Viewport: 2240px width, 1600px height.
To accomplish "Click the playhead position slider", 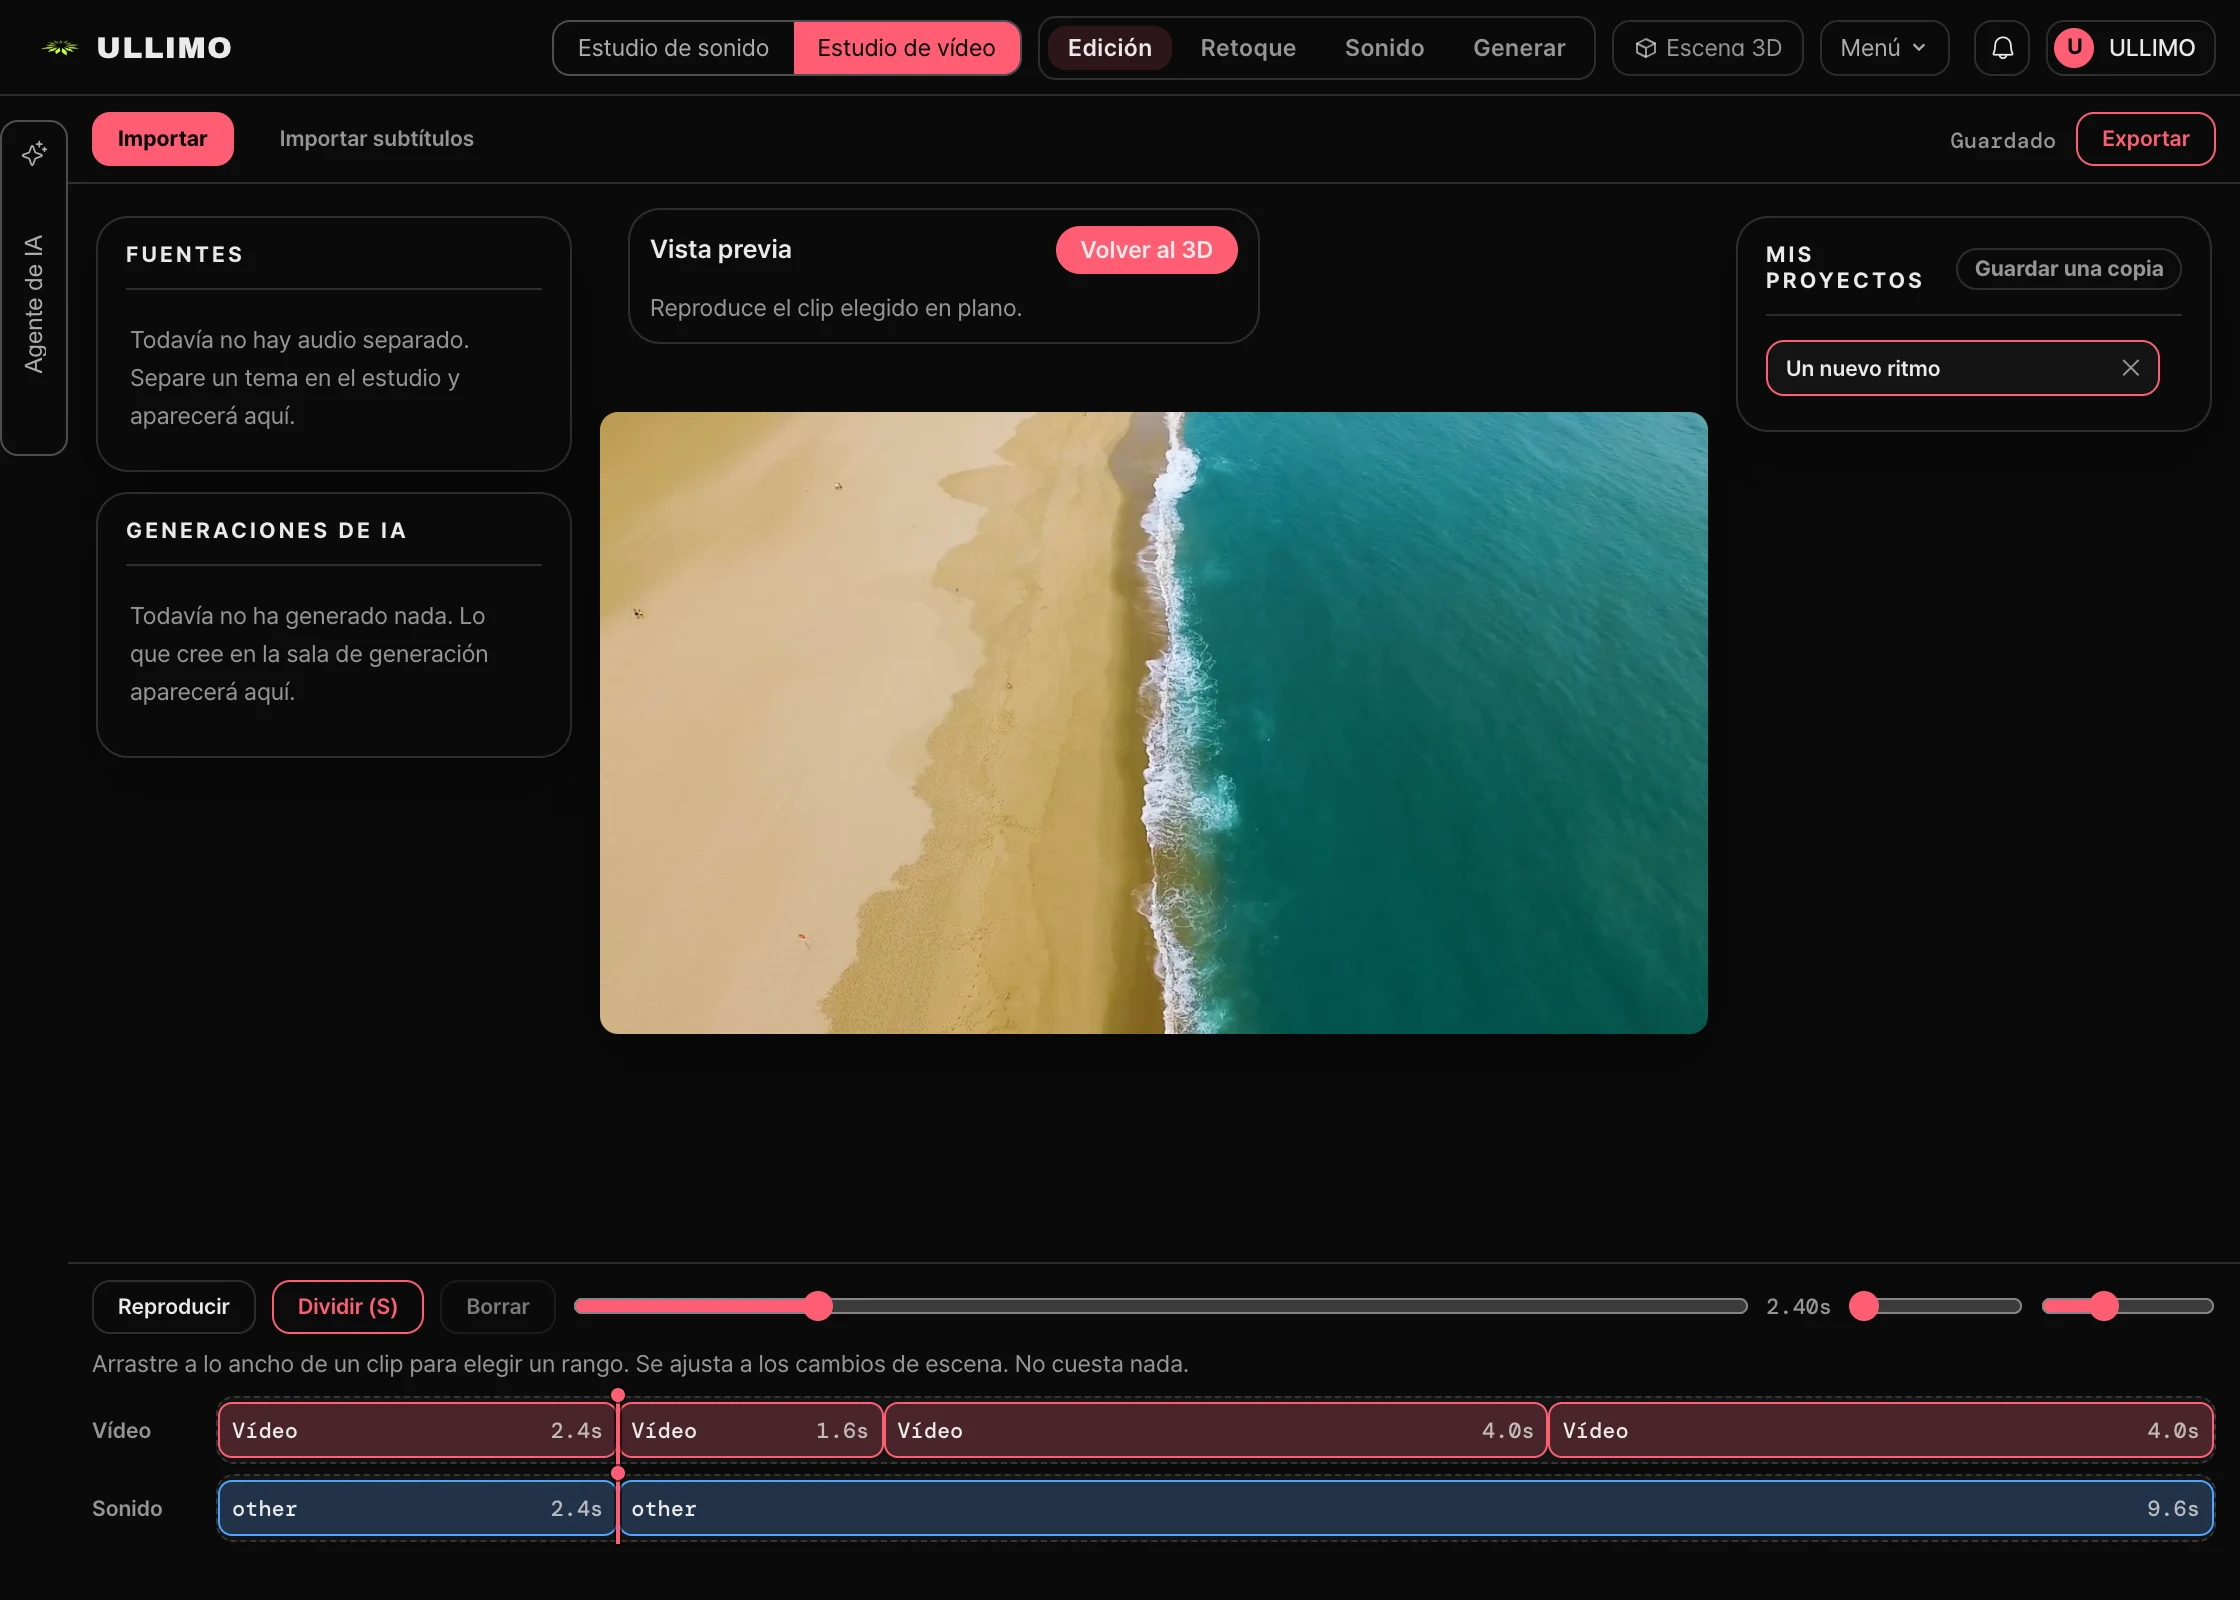I will click(x=1160, y=1306).
